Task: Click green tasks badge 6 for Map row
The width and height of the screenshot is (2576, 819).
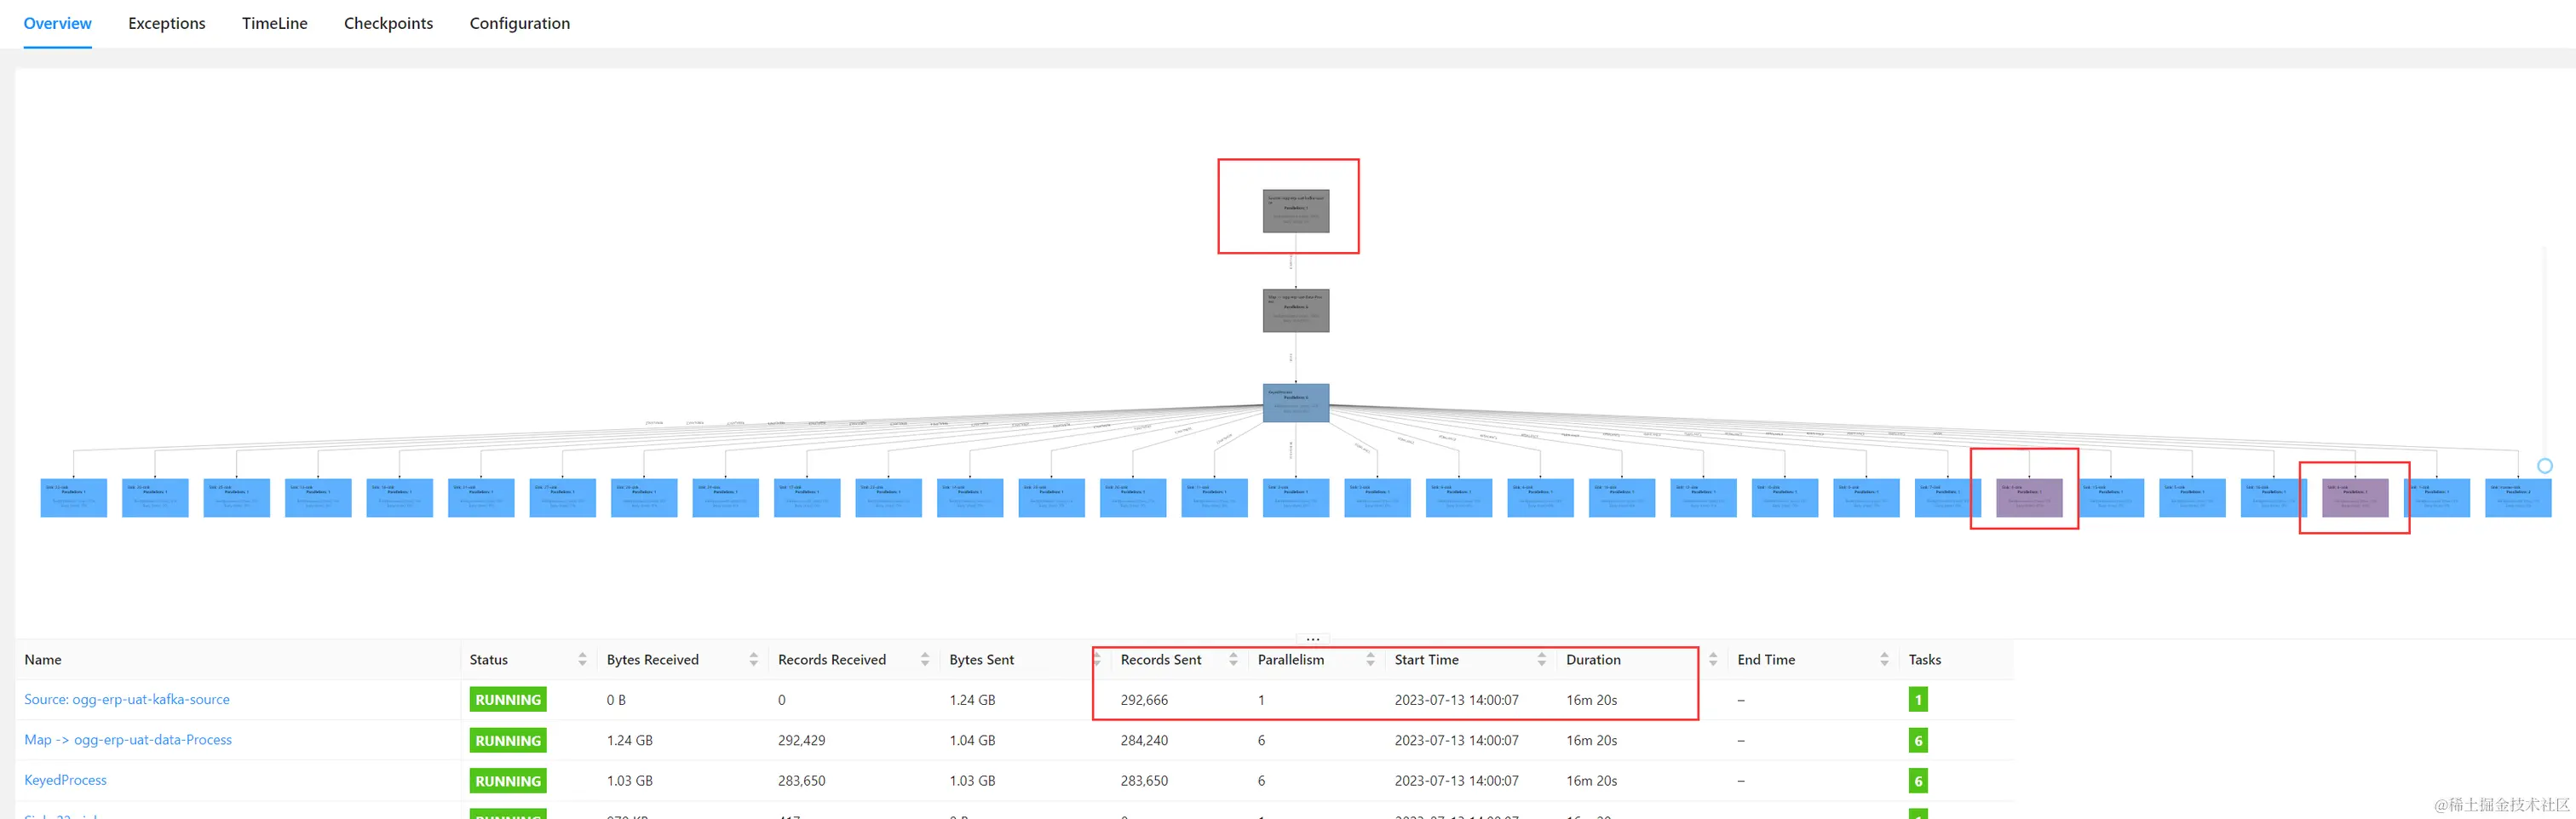Action: 1918,740
